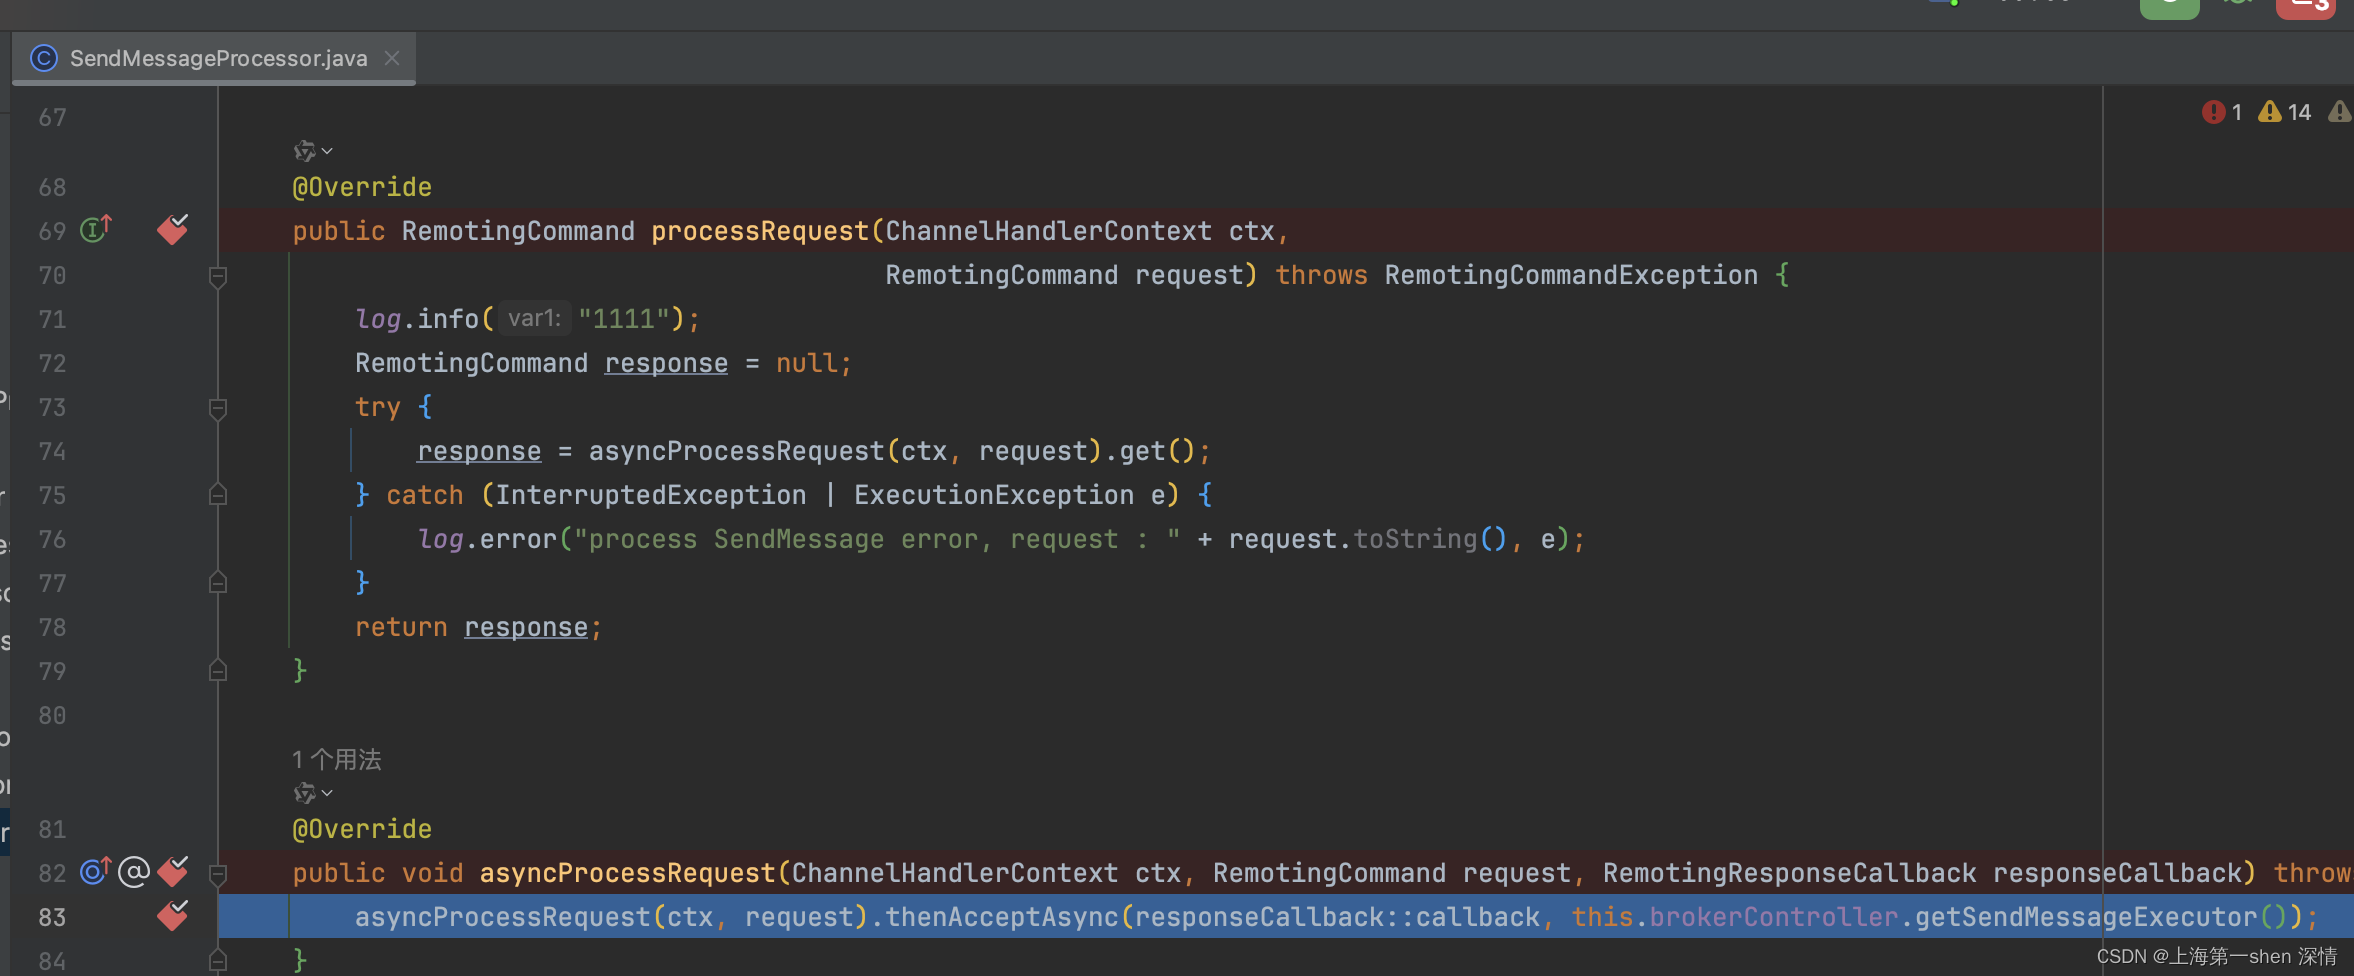Open the warnings indicator showing 14
Viewport: 2354px width, 976px height.
[x=2285, y=112]
